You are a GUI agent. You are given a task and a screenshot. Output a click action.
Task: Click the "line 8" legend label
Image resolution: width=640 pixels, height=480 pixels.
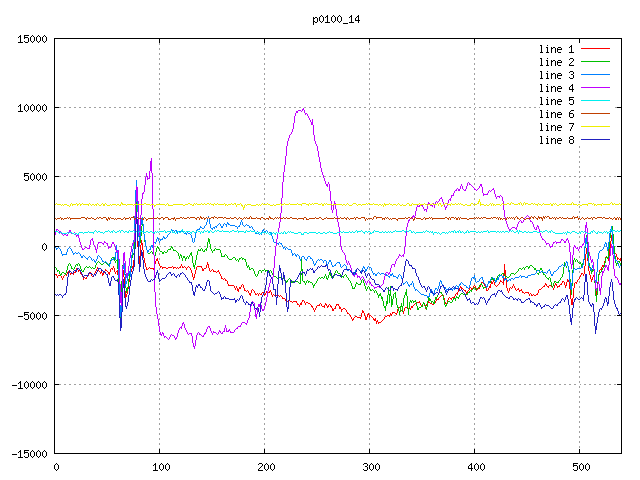click(556, 140)
